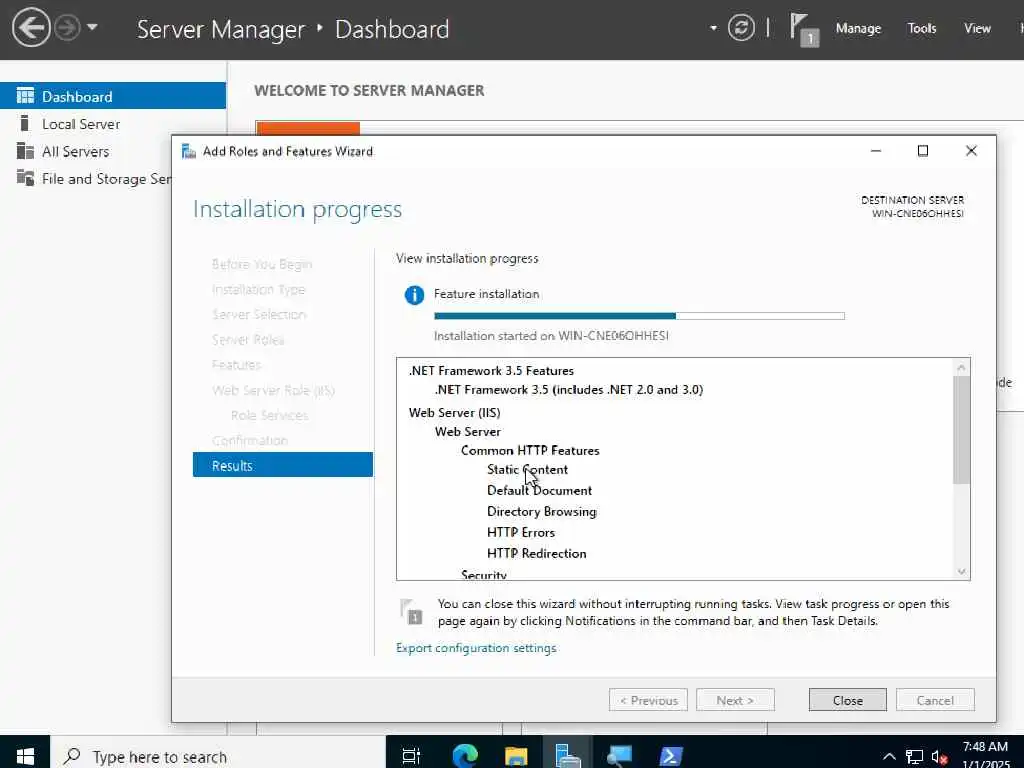Click 'HTTP Redirection' in the list

(x=536, y=552)
